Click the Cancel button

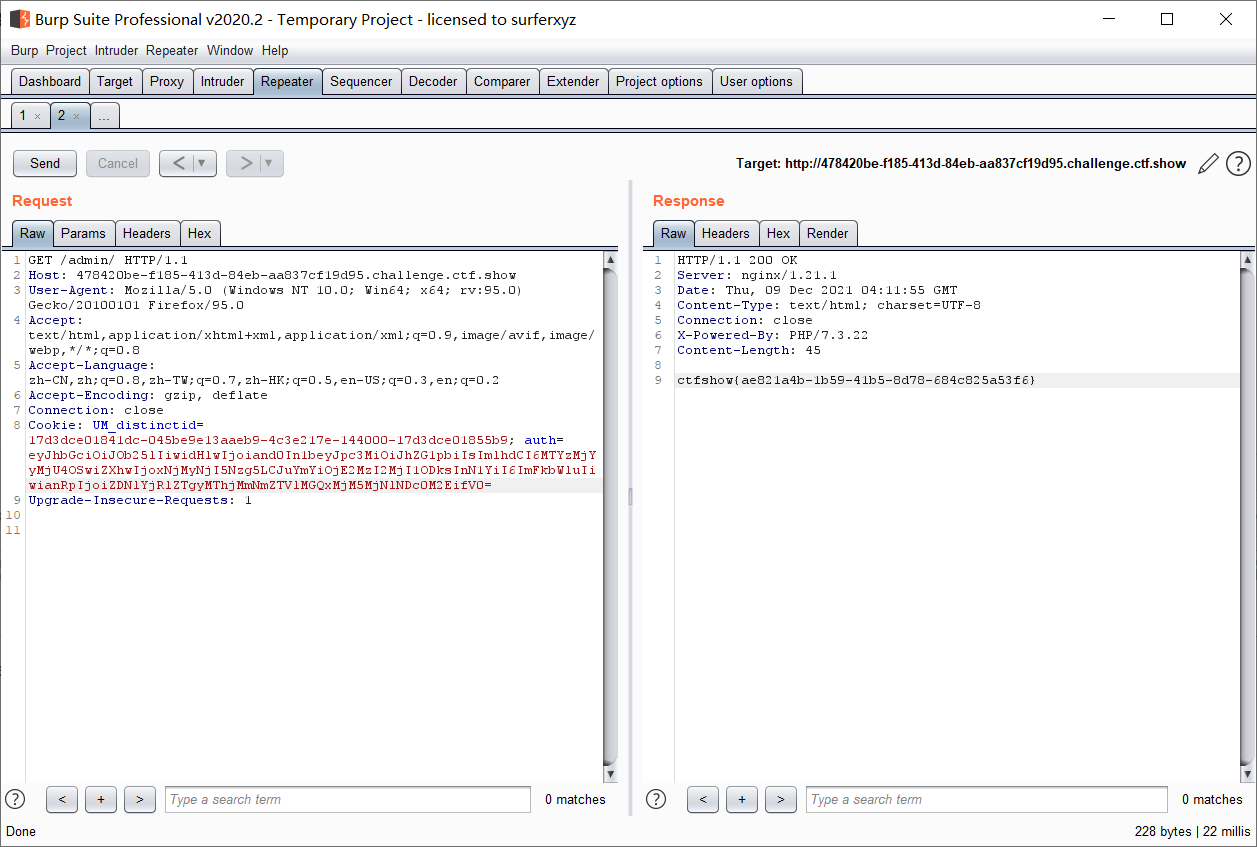[x=118, y=163]
